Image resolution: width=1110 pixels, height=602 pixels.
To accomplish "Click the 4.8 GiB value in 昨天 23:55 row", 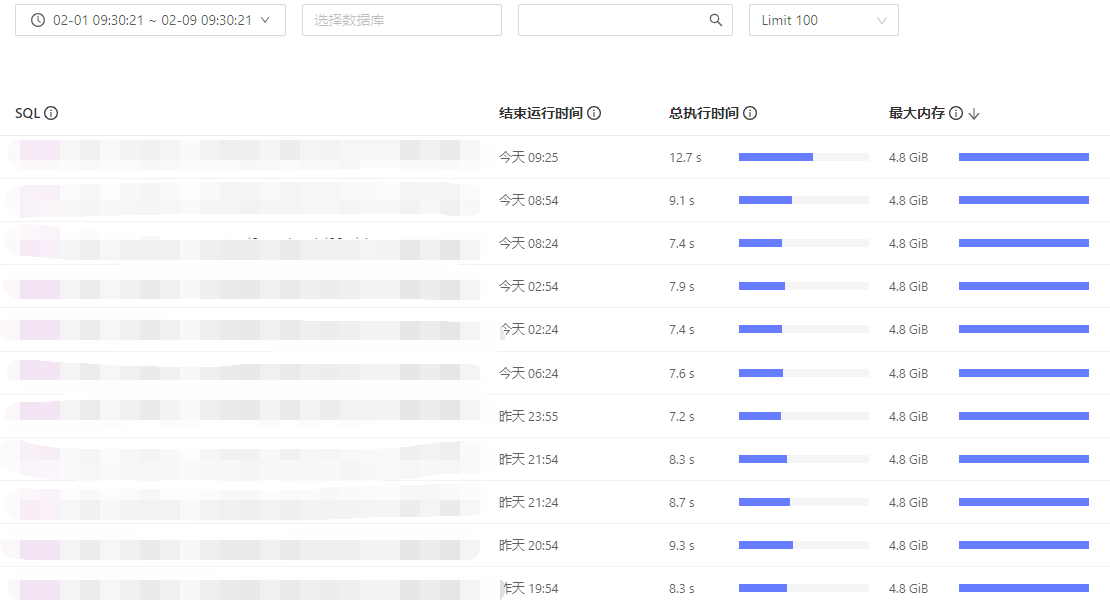I will coord(908,416).
